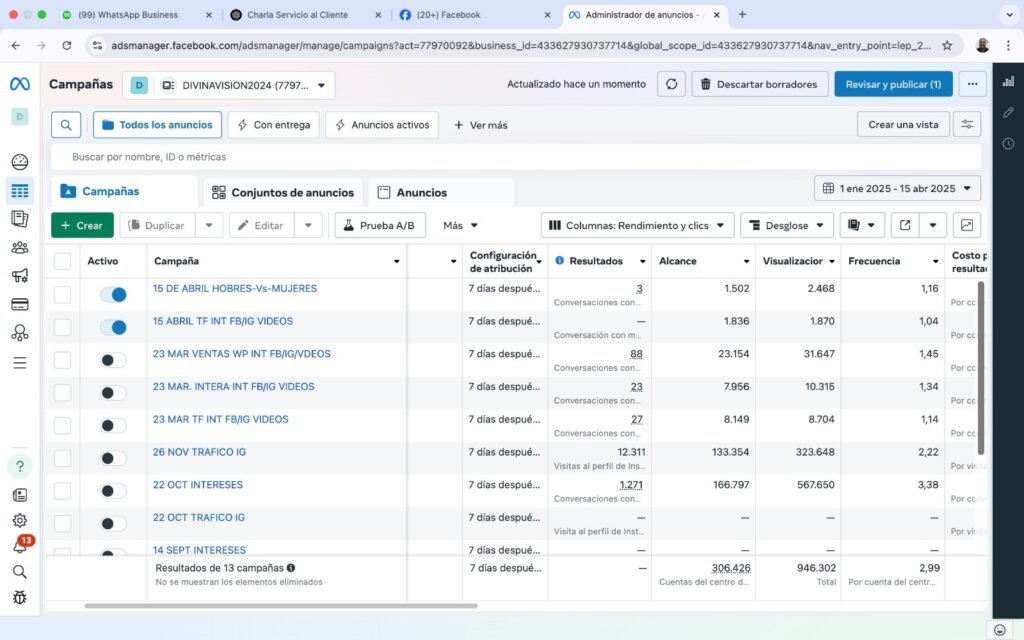Click the reports icon button near Desglose
The image size is (1024, 640).
pos(862,225)
